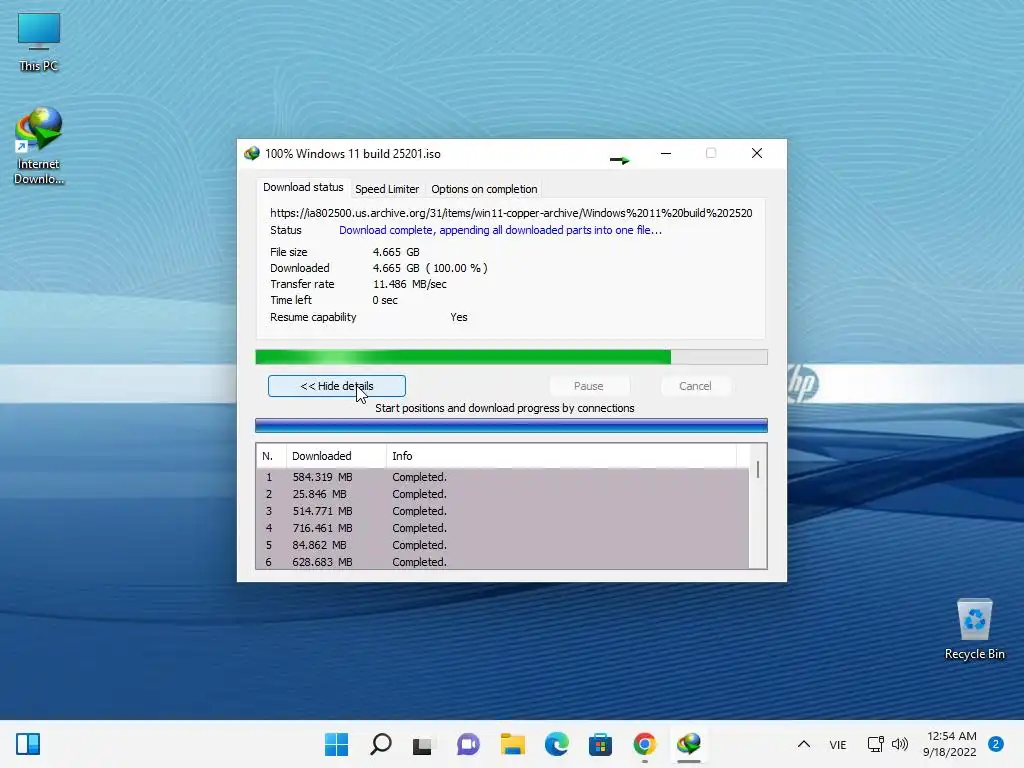Click Time left value 0 sec

pyautogui.click(x=385, y=300)
